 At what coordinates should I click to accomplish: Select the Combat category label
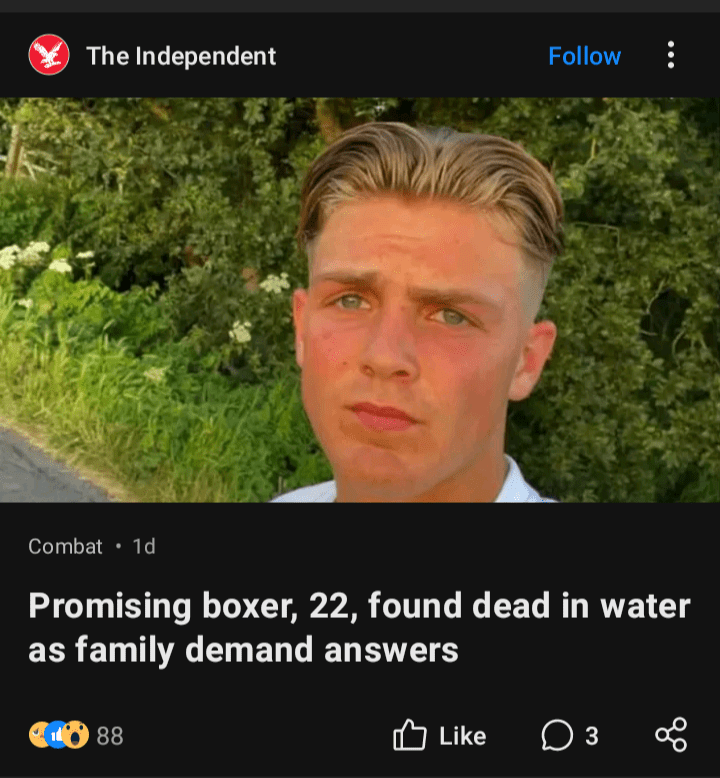pos(65,546)
